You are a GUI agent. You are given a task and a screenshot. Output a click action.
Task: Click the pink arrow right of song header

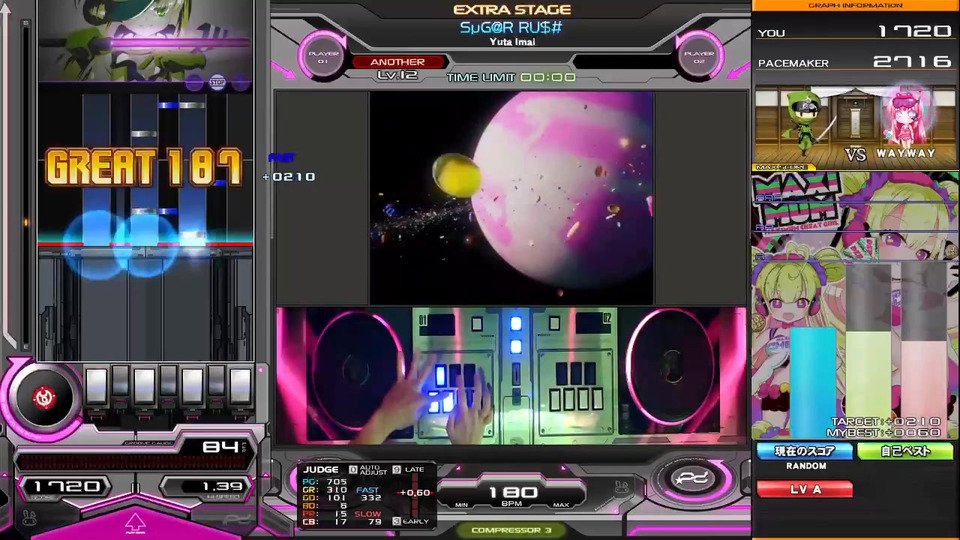[x=738, y=70]
